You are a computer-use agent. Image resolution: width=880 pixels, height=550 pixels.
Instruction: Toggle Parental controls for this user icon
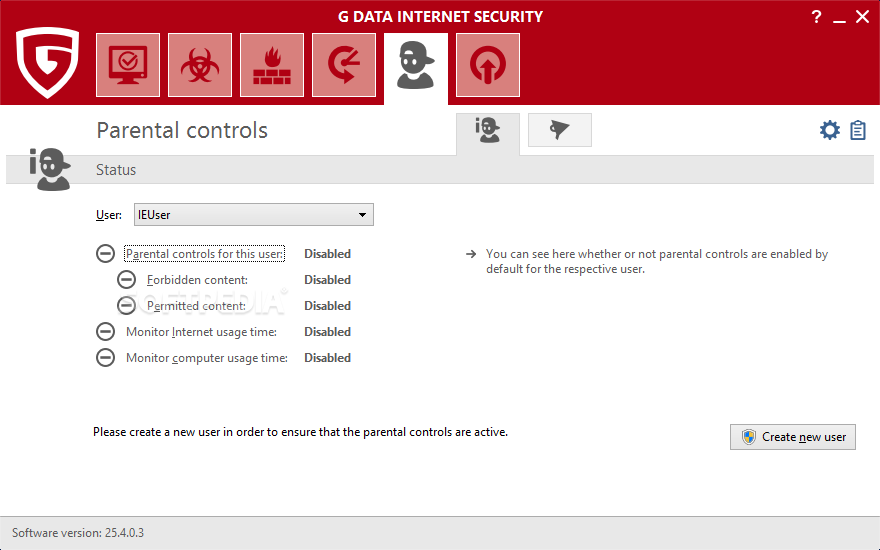tap(105, 254)
